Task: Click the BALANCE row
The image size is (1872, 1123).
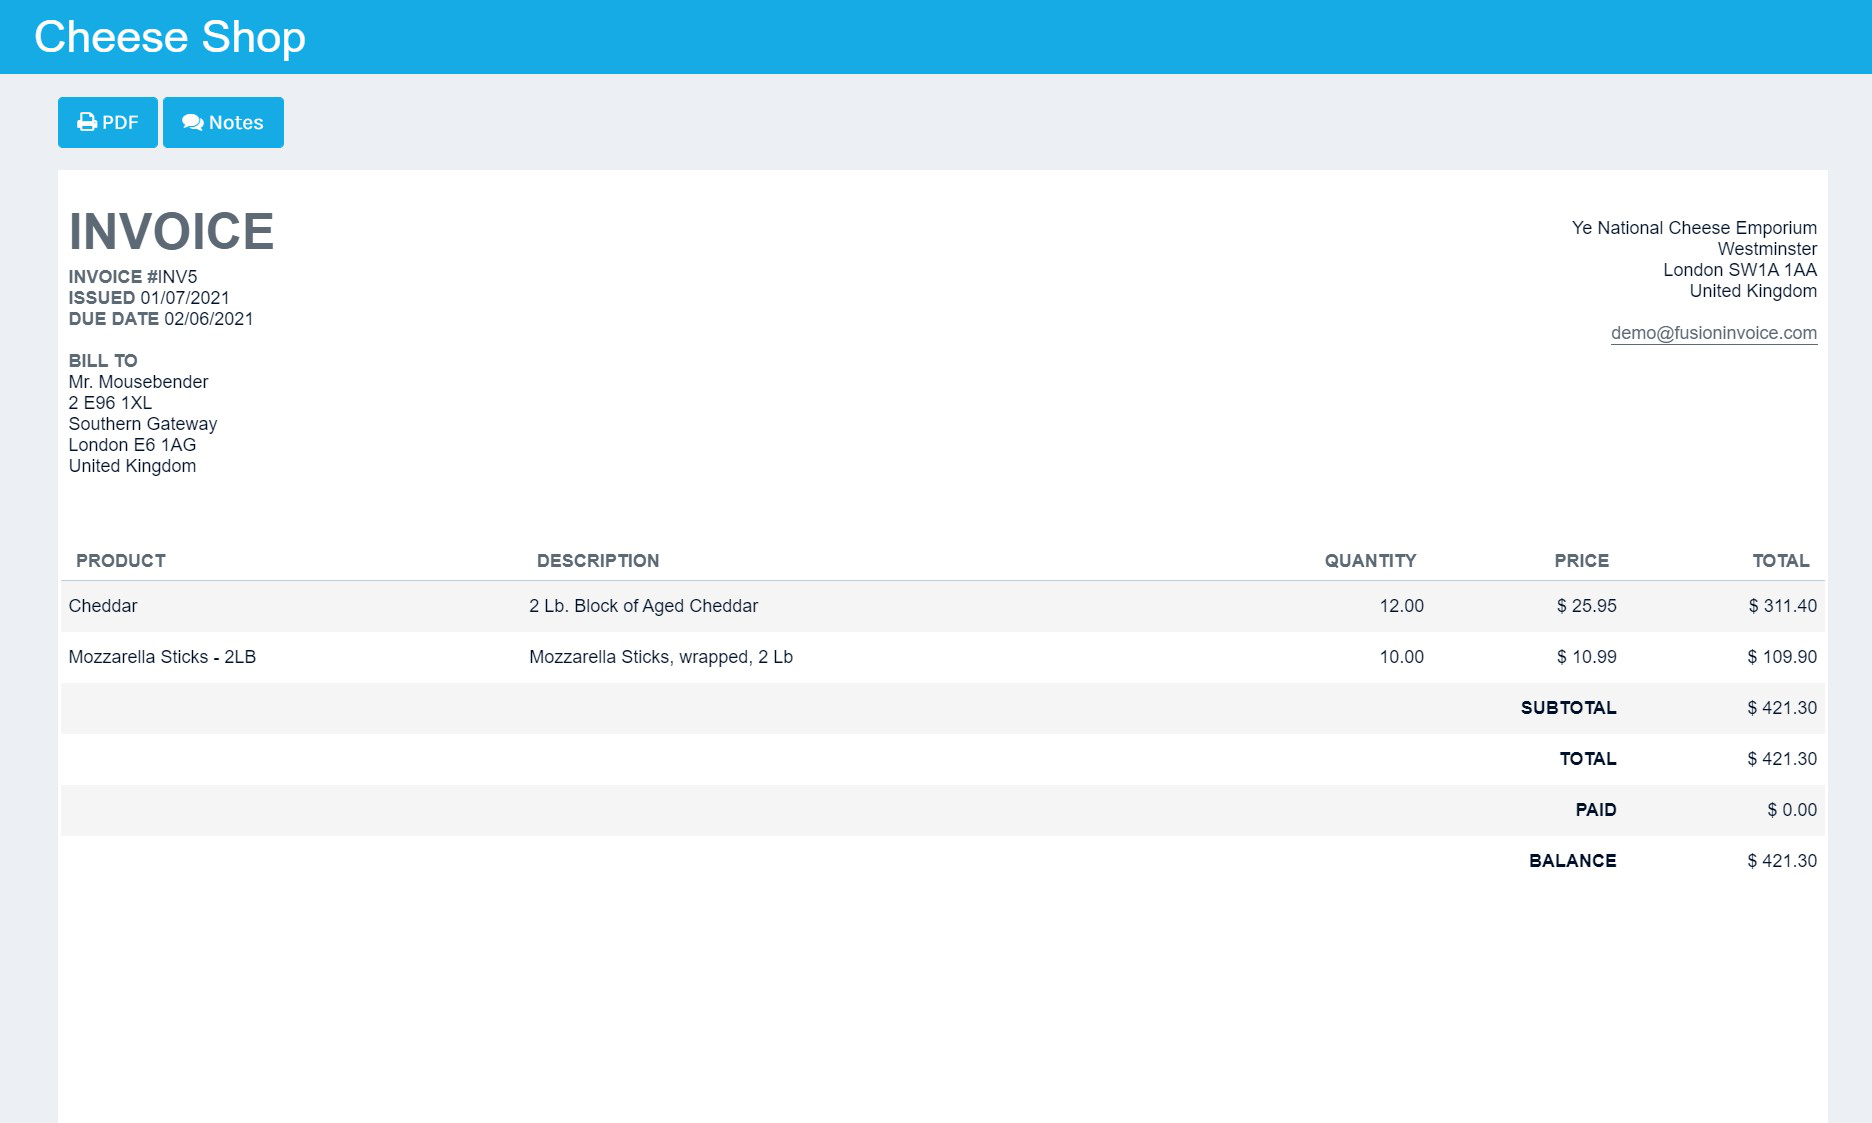Action: pos(1572,860)
